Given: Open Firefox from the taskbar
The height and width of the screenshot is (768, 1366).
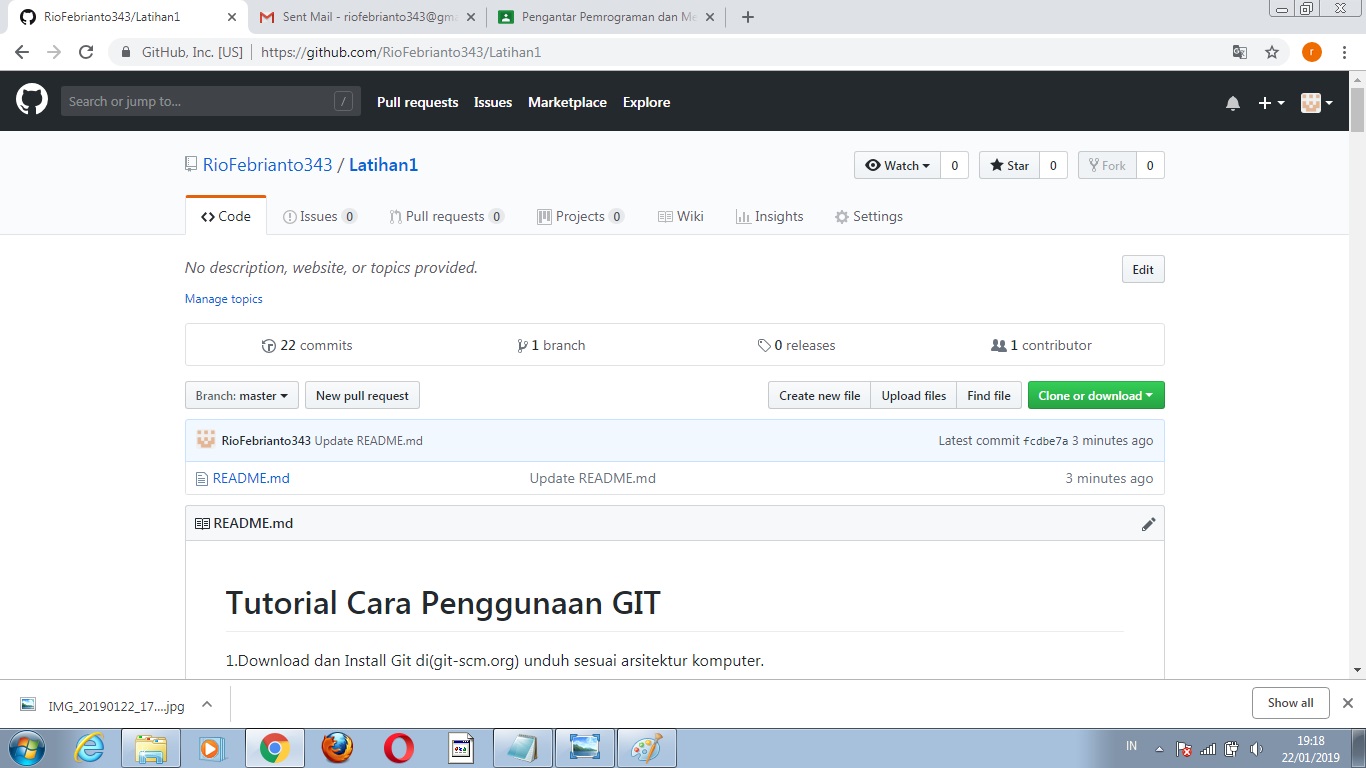Looking at the screenshot, I should pyautogui.click(x=337, y=748).
